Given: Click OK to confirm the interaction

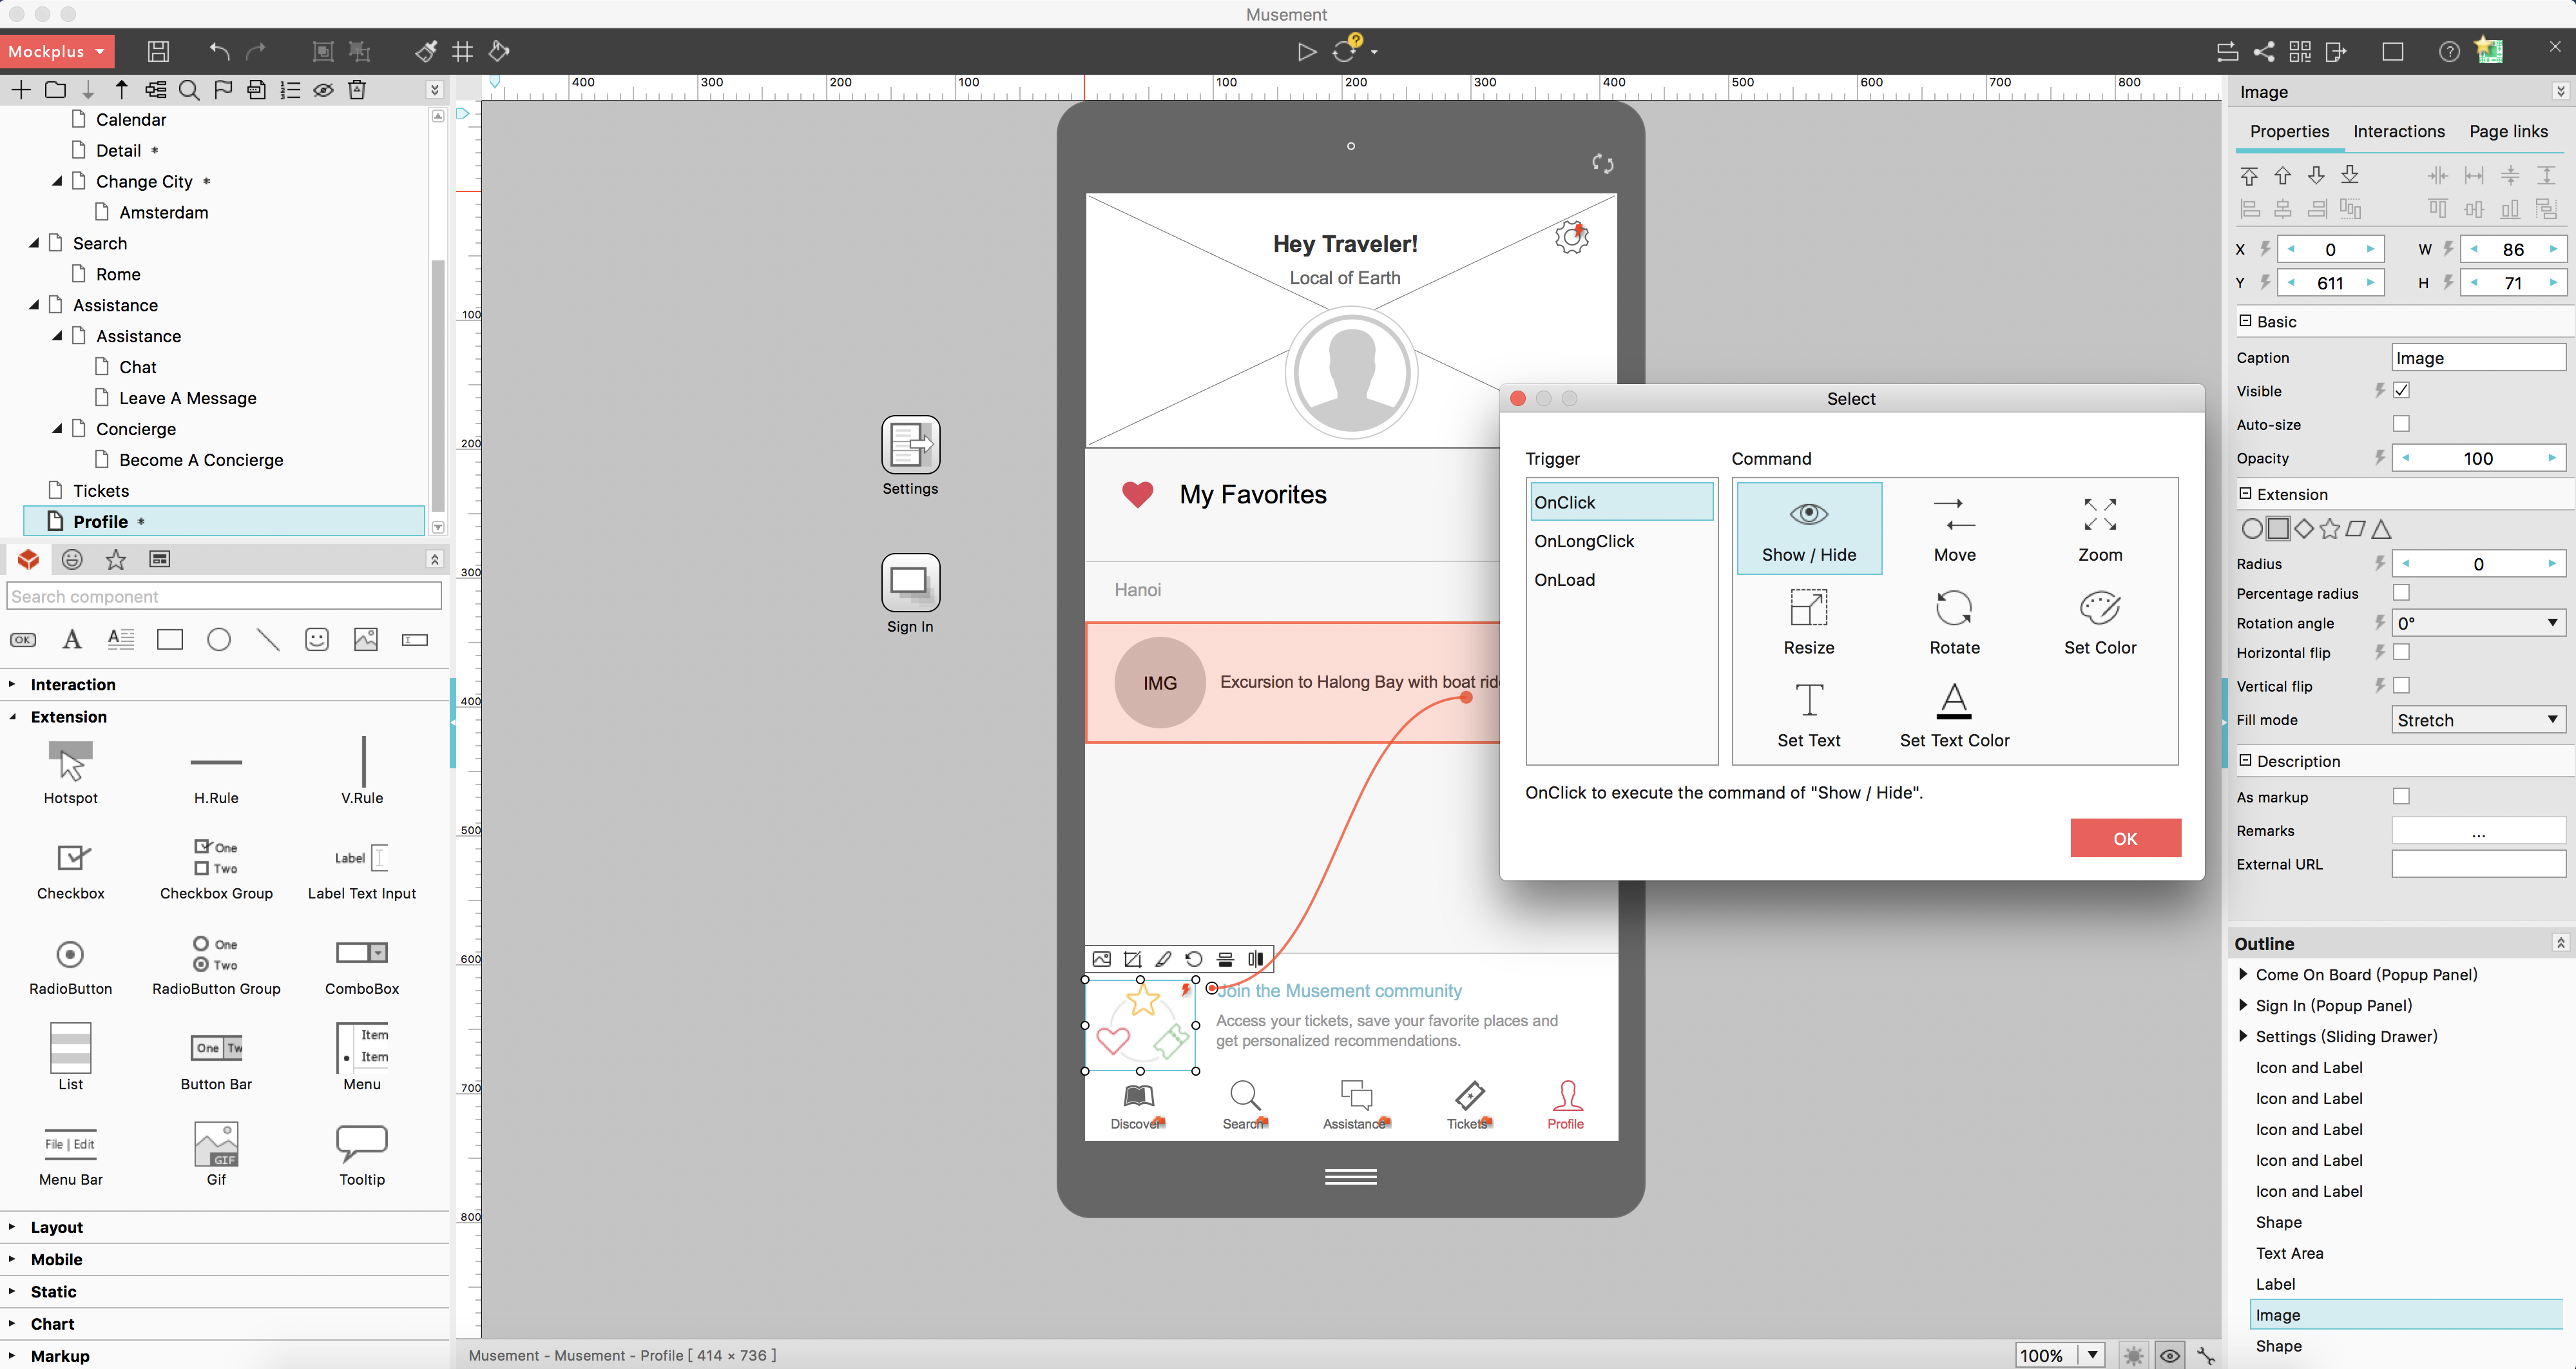Looking at the screenshot, I should tap(2124, 839).
